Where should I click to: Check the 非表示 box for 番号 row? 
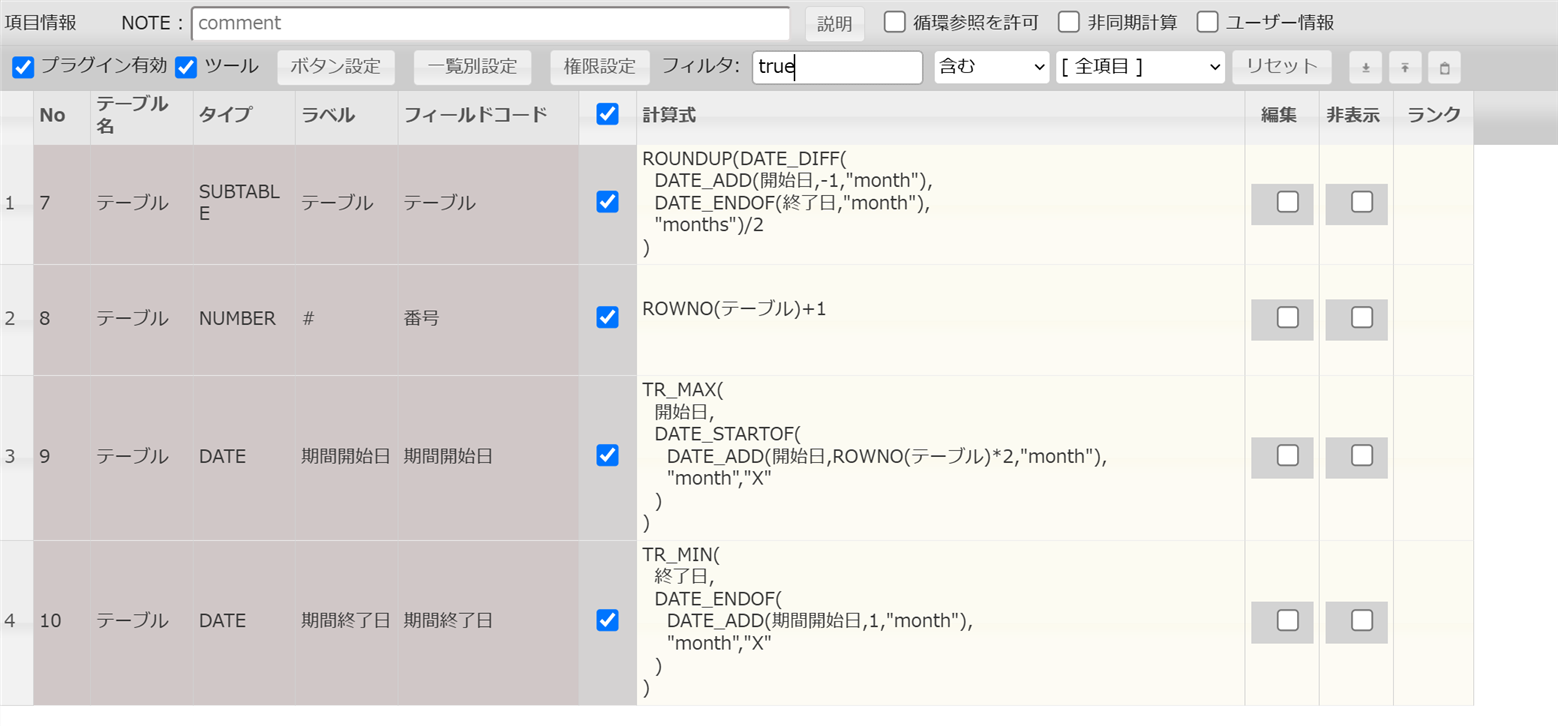click(x=1362, y=317)
